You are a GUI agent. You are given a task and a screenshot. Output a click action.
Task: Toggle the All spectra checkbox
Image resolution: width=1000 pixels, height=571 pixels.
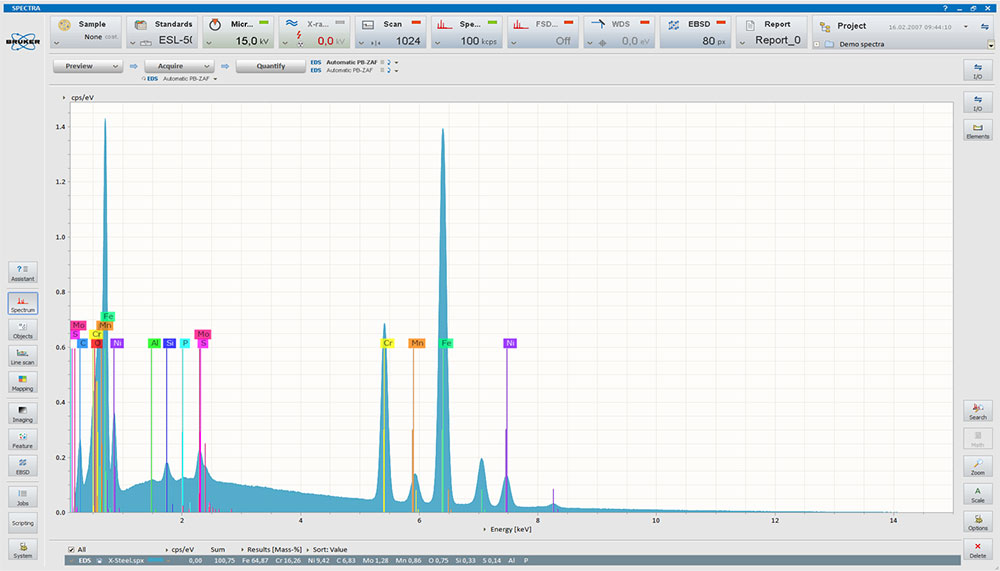70,549
